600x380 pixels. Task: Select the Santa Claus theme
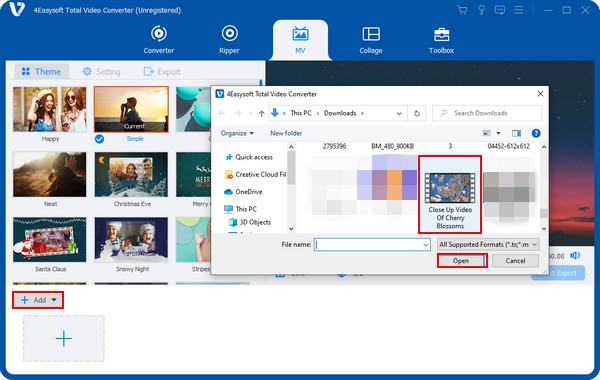click(x=50, y=240)
